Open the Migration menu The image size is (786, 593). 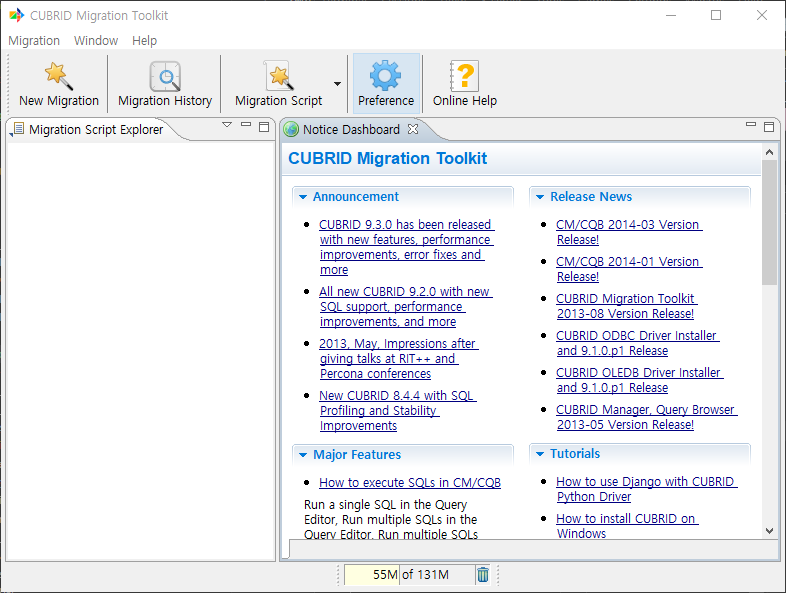pos(34,41)
